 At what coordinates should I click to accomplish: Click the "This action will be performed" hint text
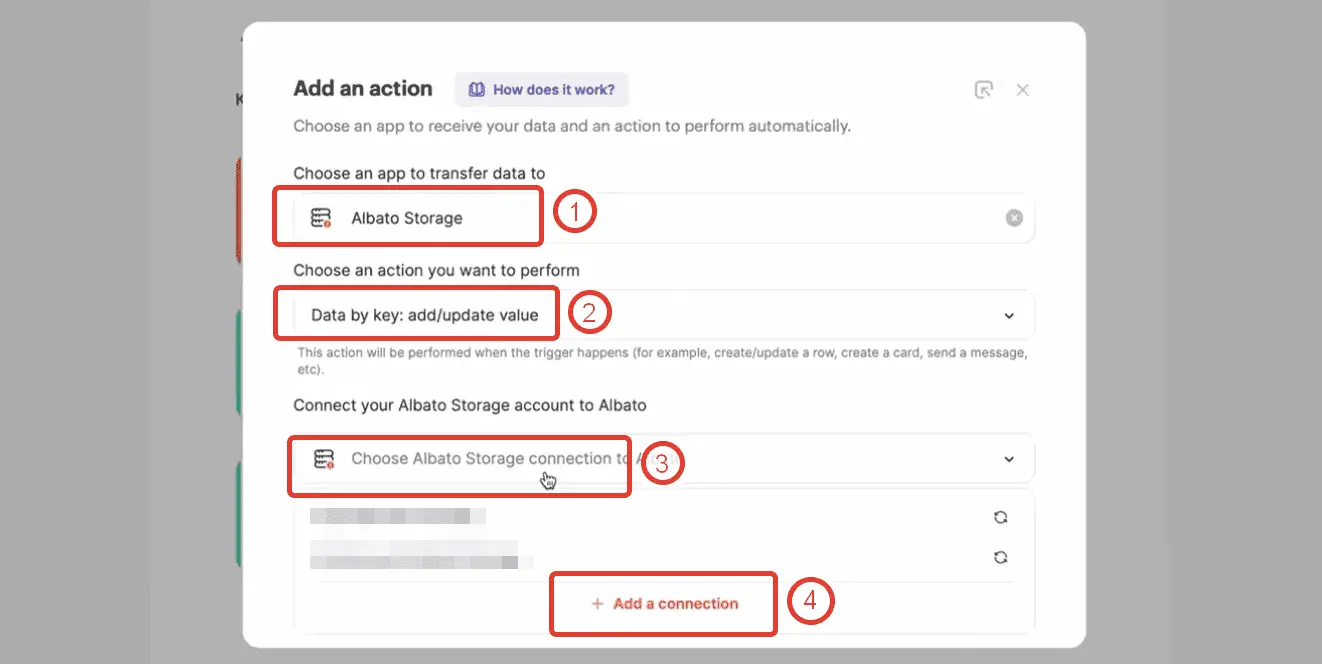[x=662, y=361]
